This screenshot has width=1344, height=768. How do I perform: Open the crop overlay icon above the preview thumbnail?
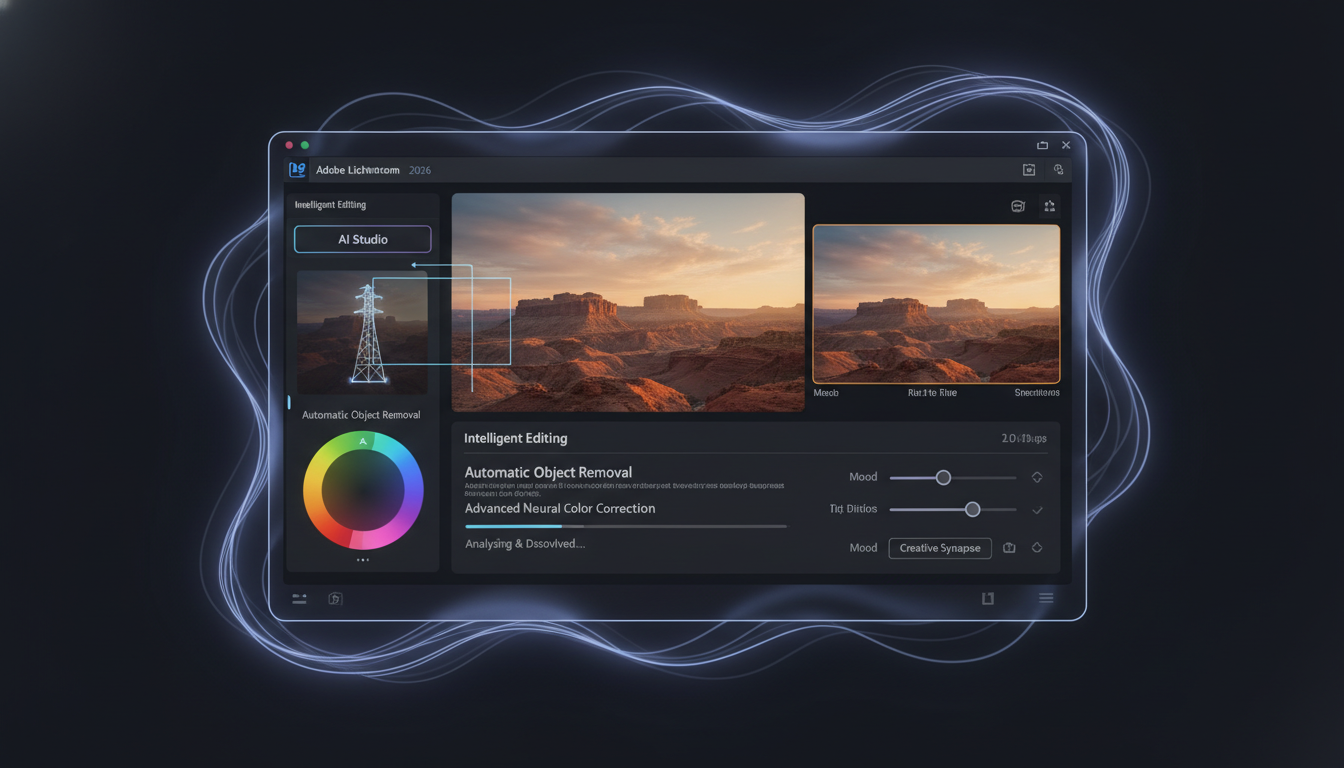point(1017,205)
